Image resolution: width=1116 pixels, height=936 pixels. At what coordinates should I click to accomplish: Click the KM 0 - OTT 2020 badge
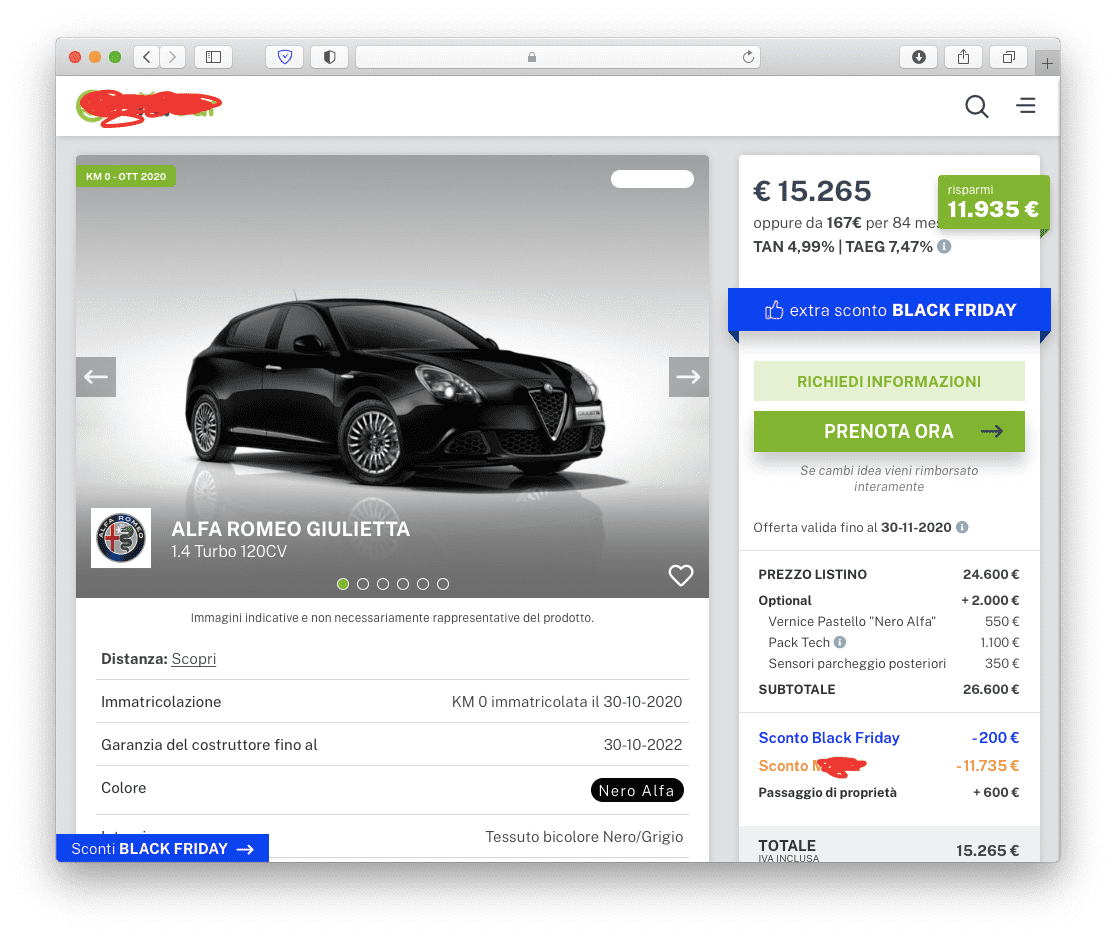[126, 177]
